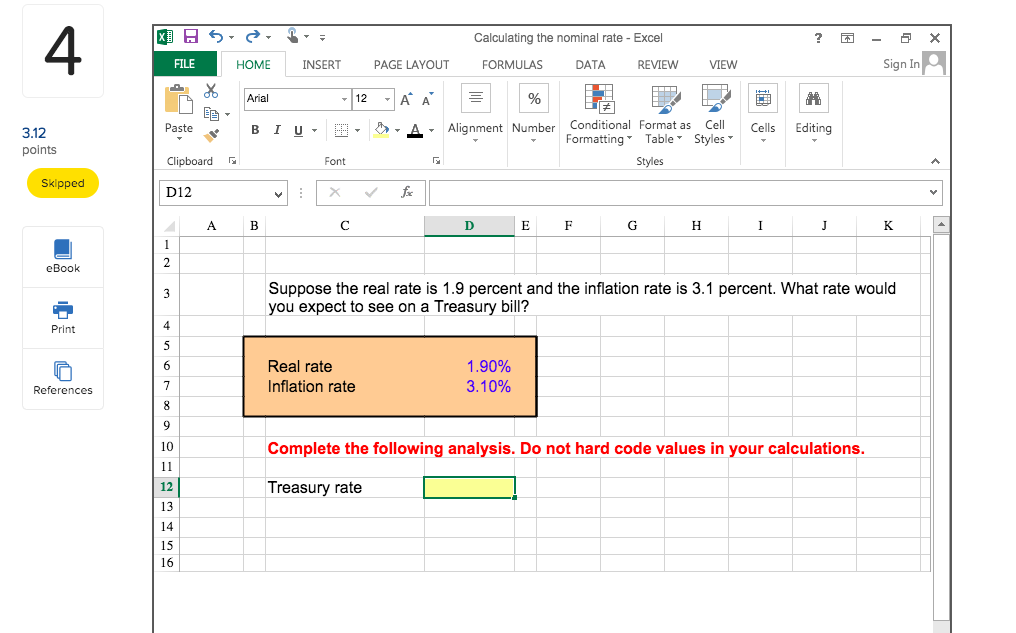Undo the last action
The height and width of the screenshot is (633, 1016).
(x=217, y=36)
